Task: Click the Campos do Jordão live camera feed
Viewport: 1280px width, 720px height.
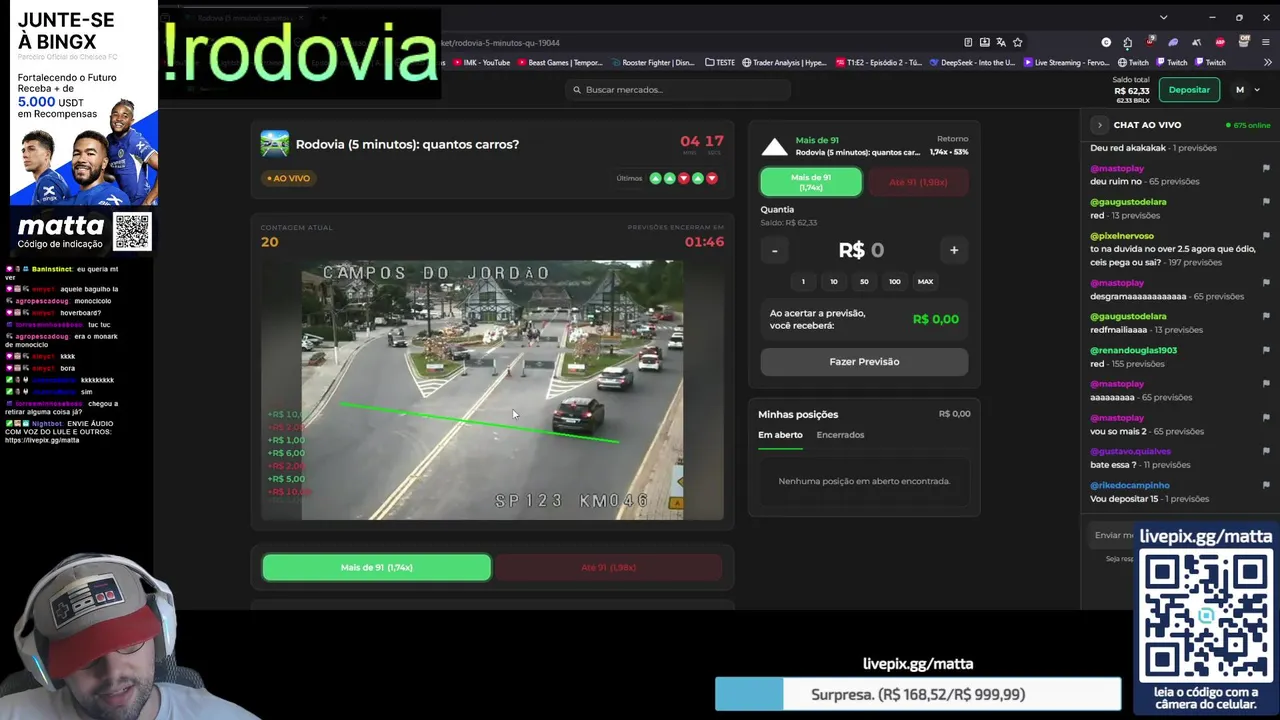Action: pyautogui.click(x=492, y=390)
